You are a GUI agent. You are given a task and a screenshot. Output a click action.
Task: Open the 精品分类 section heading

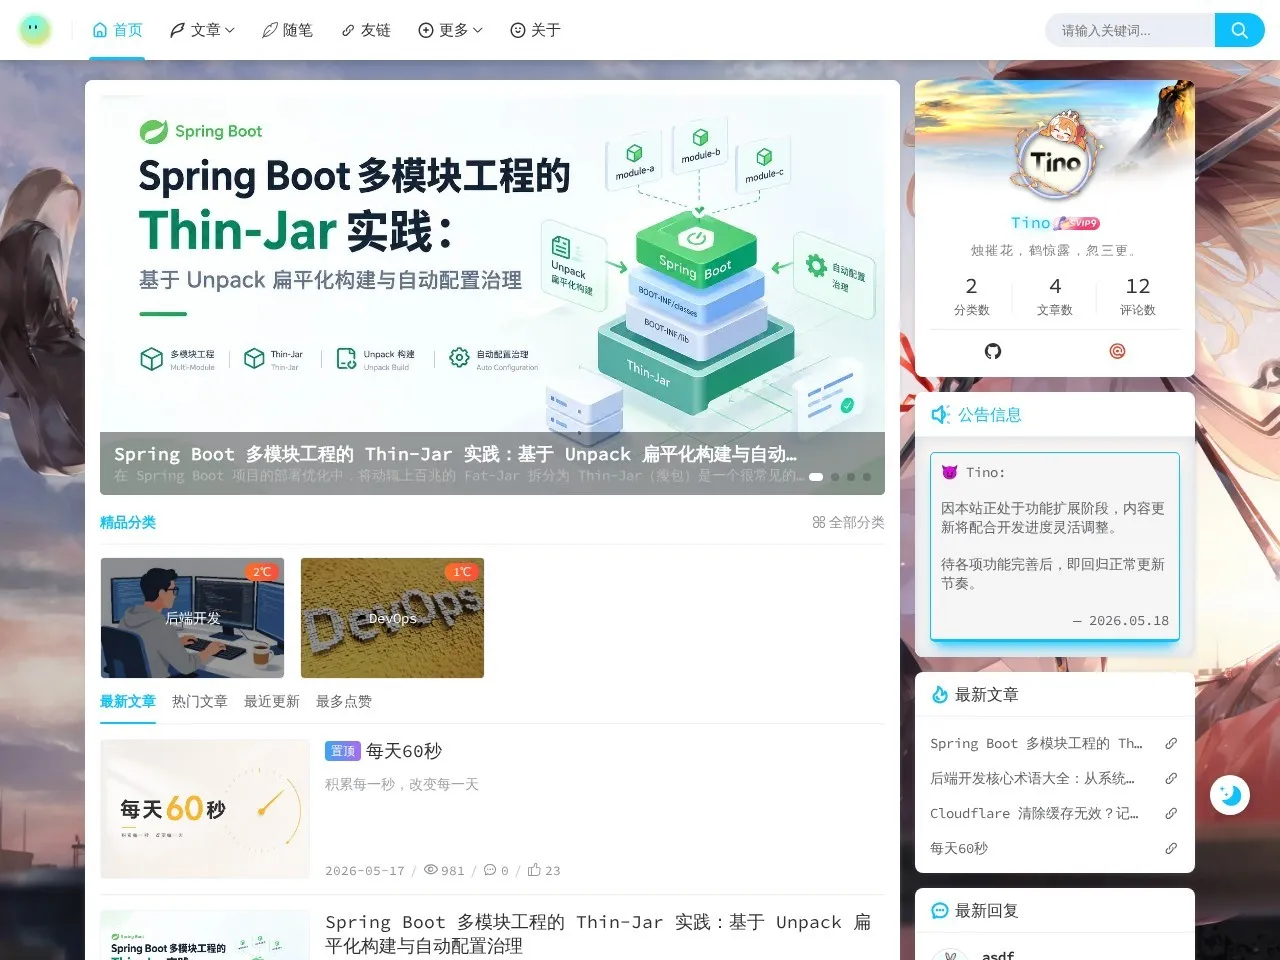[x=128, y=522]
